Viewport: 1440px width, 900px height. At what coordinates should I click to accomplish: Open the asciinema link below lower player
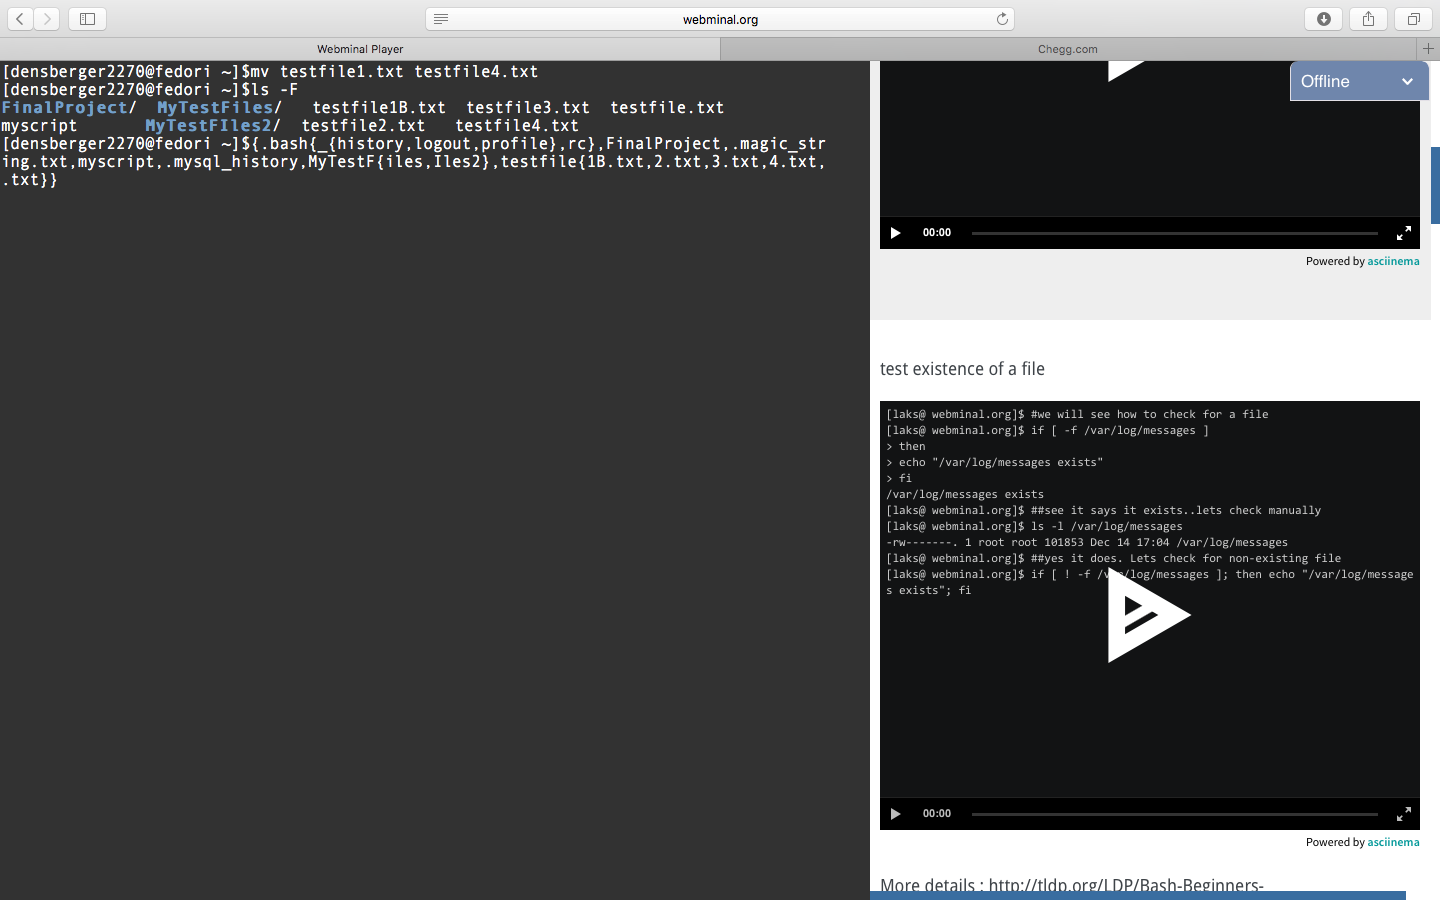[x=1393, y=842]
